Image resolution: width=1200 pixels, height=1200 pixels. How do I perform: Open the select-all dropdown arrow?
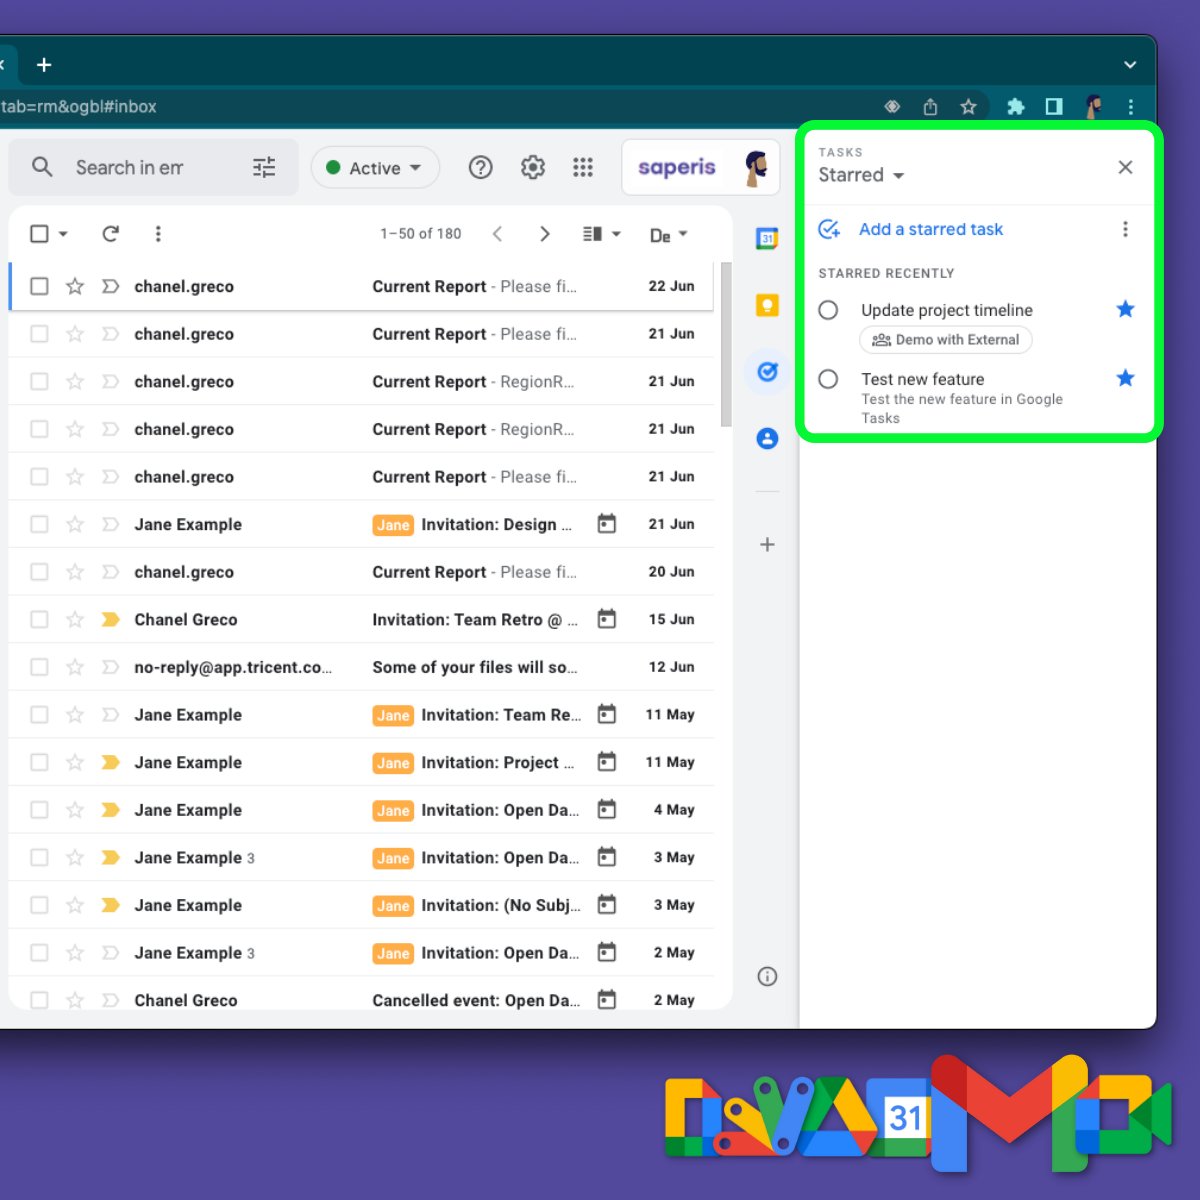(x=63, y=233)
